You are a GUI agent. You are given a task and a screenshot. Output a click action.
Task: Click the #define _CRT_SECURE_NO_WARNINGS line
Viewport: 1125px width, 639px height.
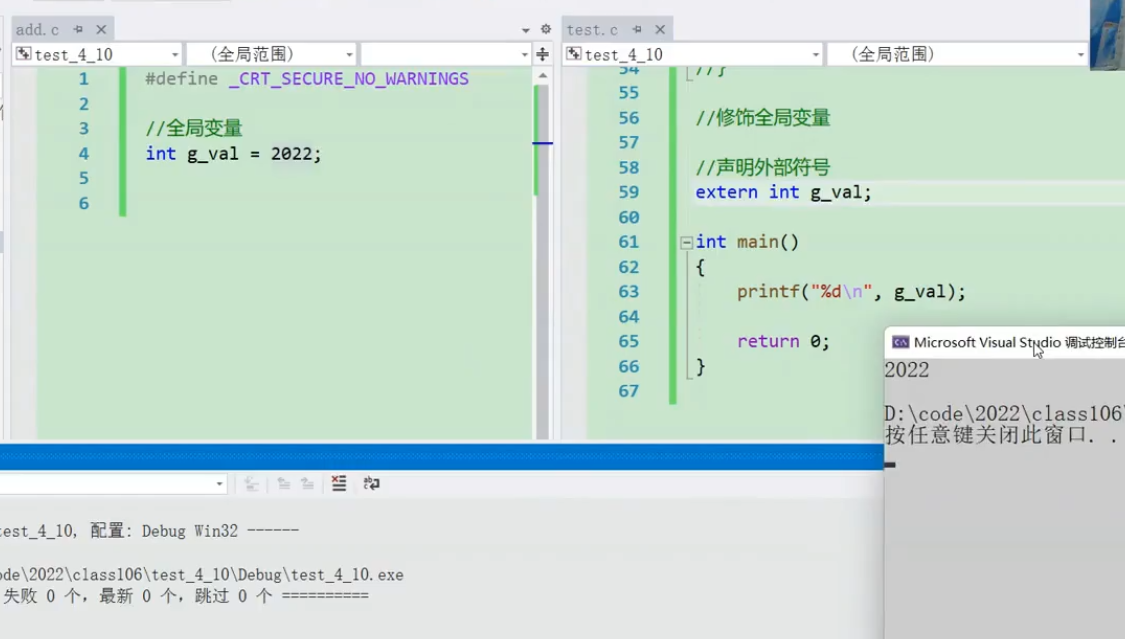(307, 79)
